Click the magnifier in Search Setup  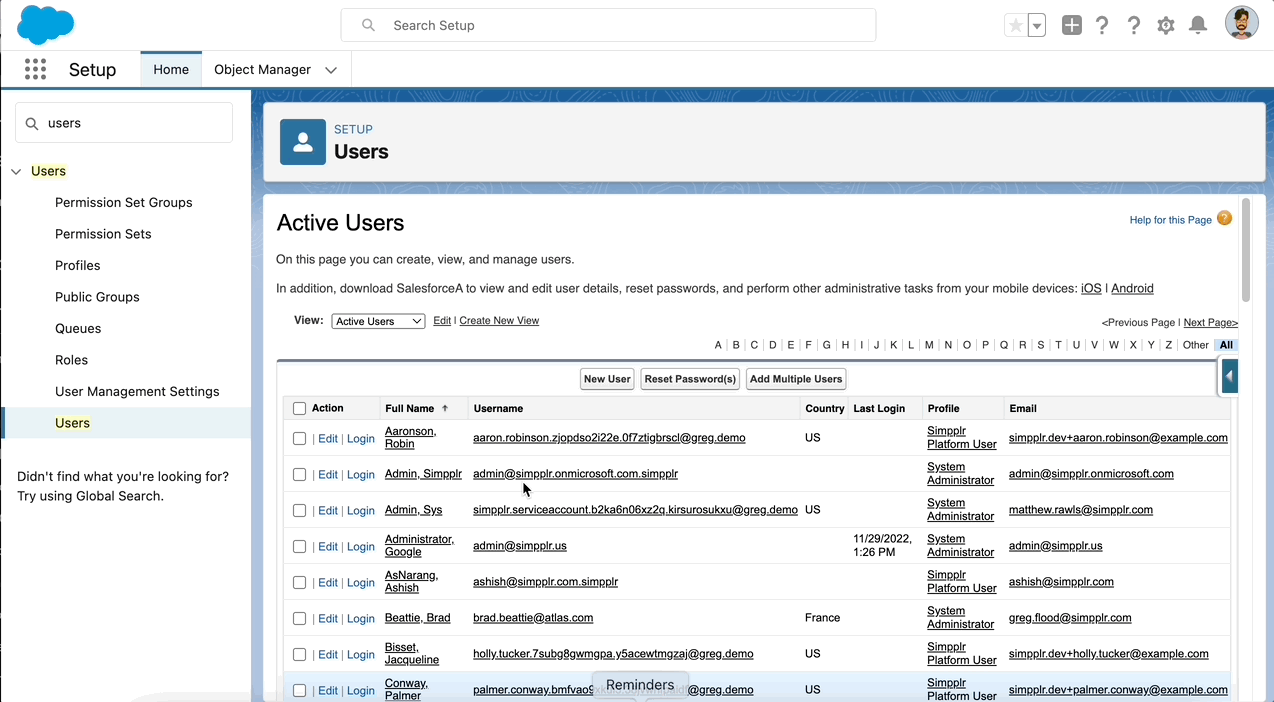pyautogui.click(x=369, y=25)
